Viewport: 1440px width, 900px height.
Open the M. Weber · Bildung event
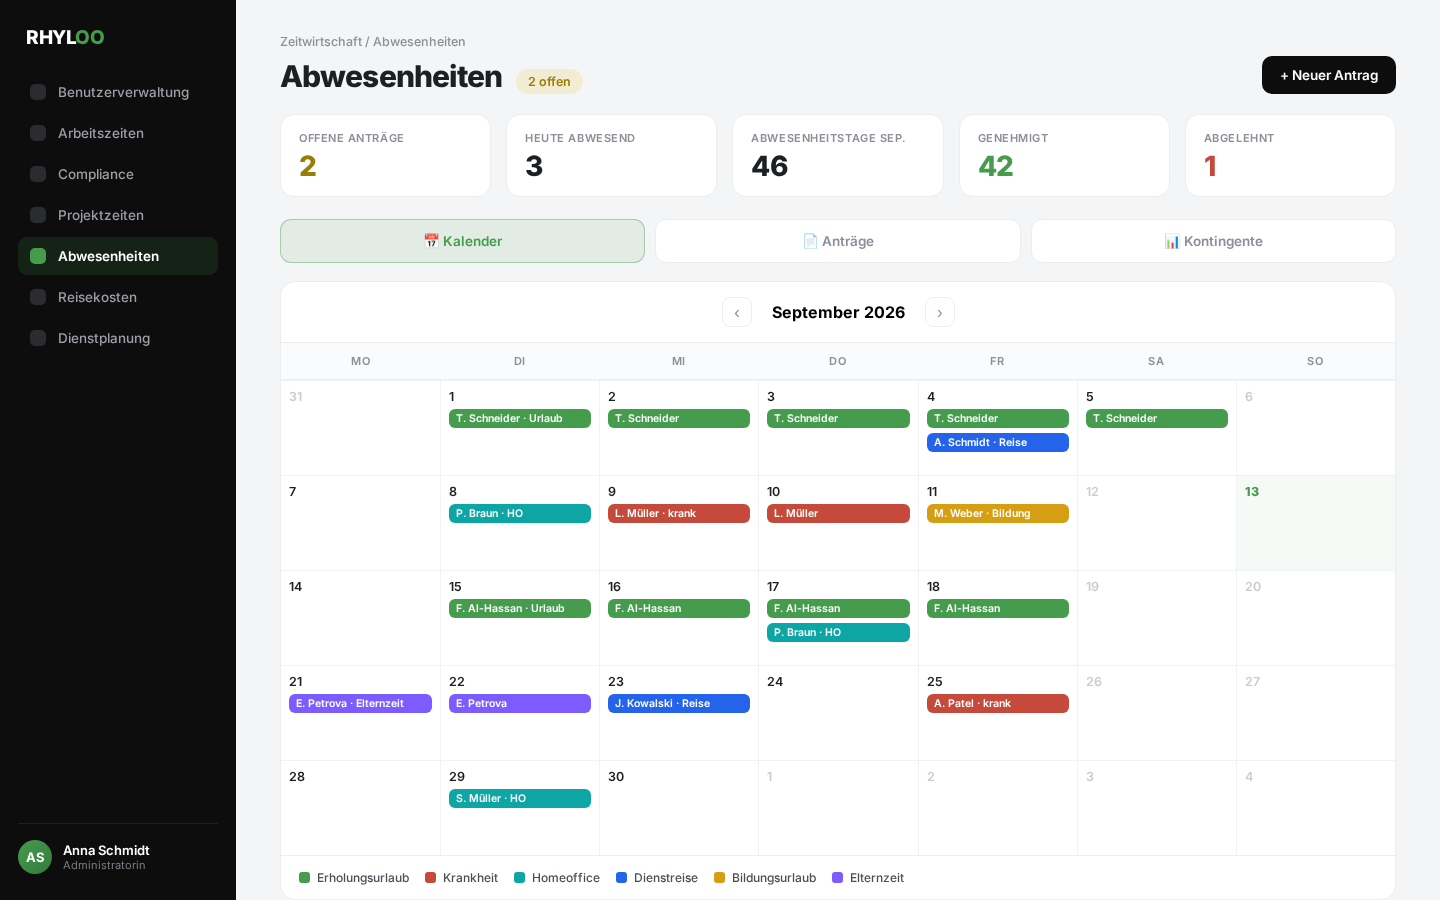(998, 514)
